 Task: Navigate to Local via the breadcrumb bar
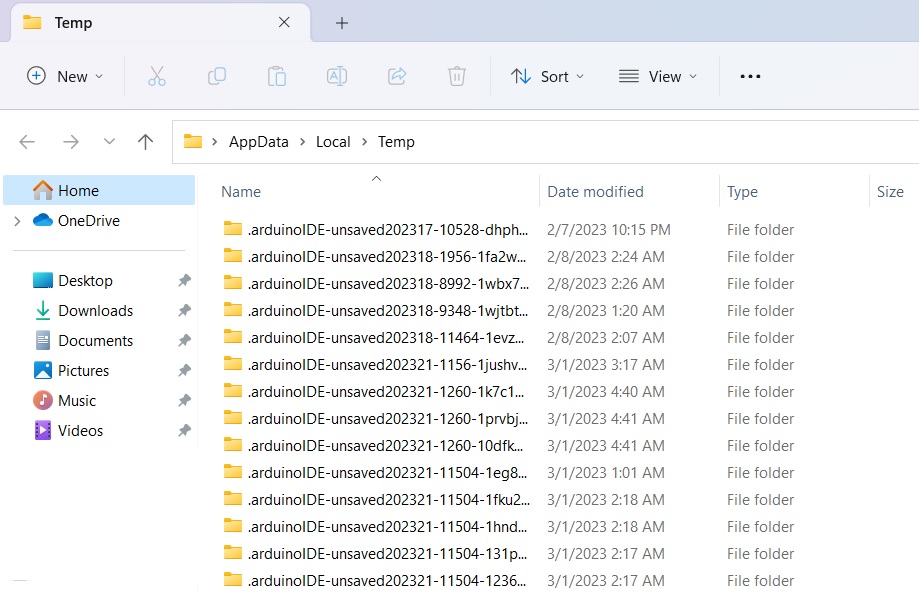point(332,141)
